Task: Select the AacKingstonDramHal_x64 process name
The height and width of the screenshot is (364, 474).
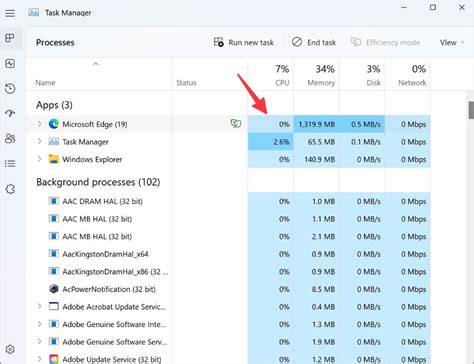Action: coord(105,254)
